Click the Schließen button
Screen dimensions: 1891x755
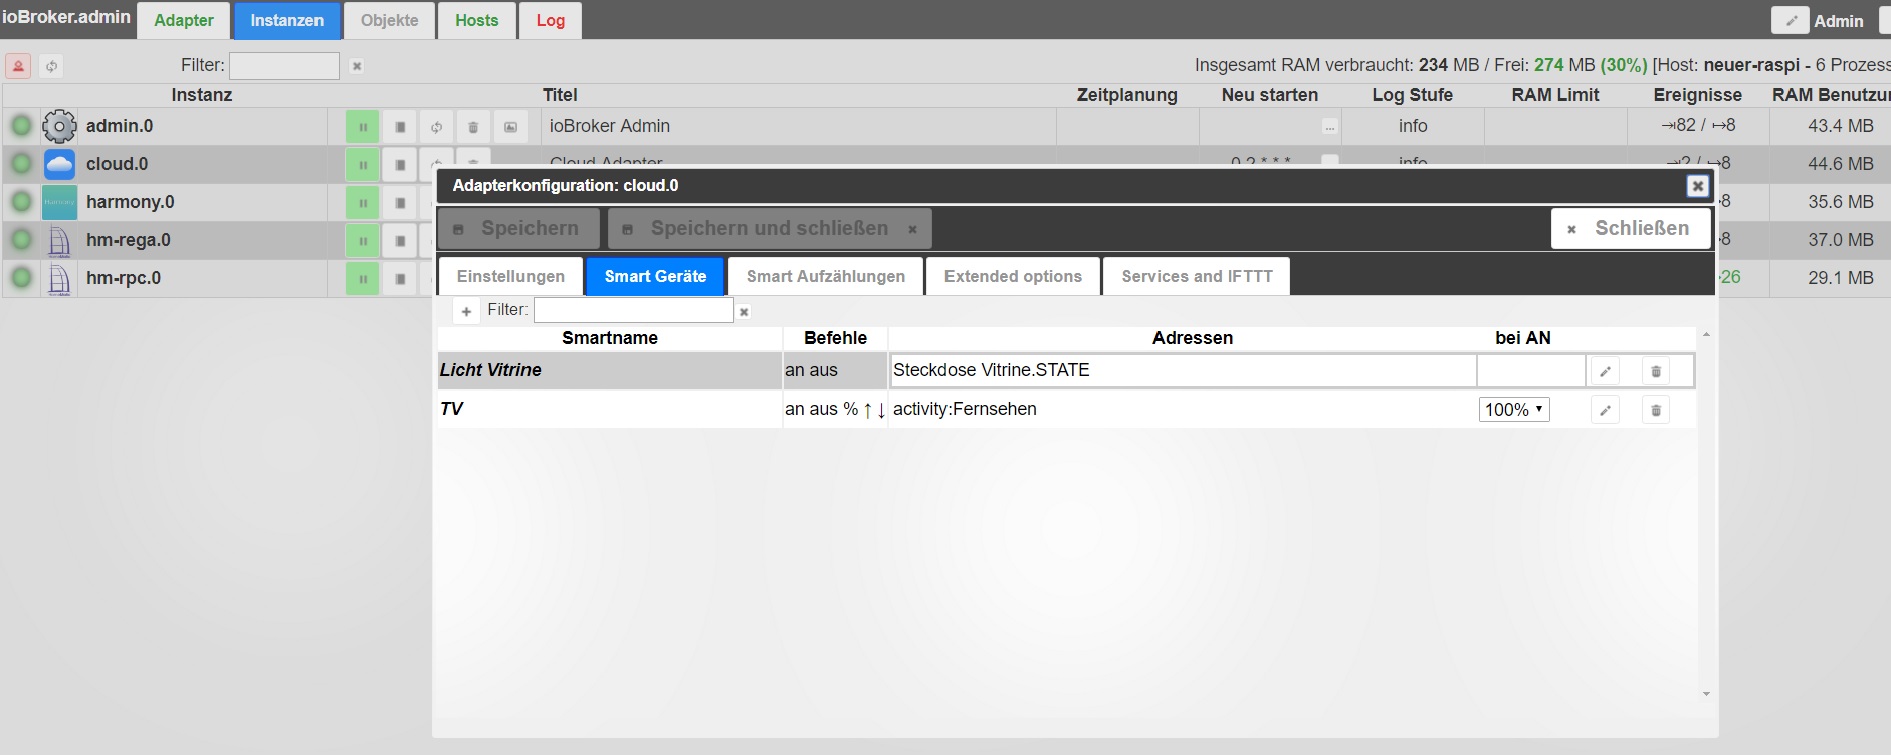tap(1629, 228)
